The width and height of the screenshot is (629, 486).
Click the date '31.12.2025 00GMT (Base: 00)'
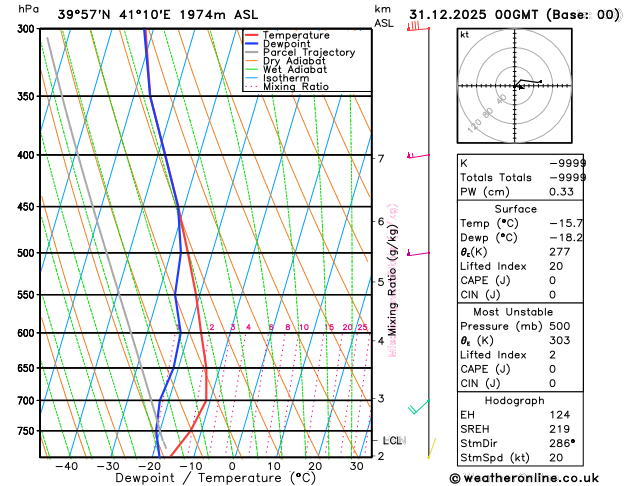coord(514,15)
